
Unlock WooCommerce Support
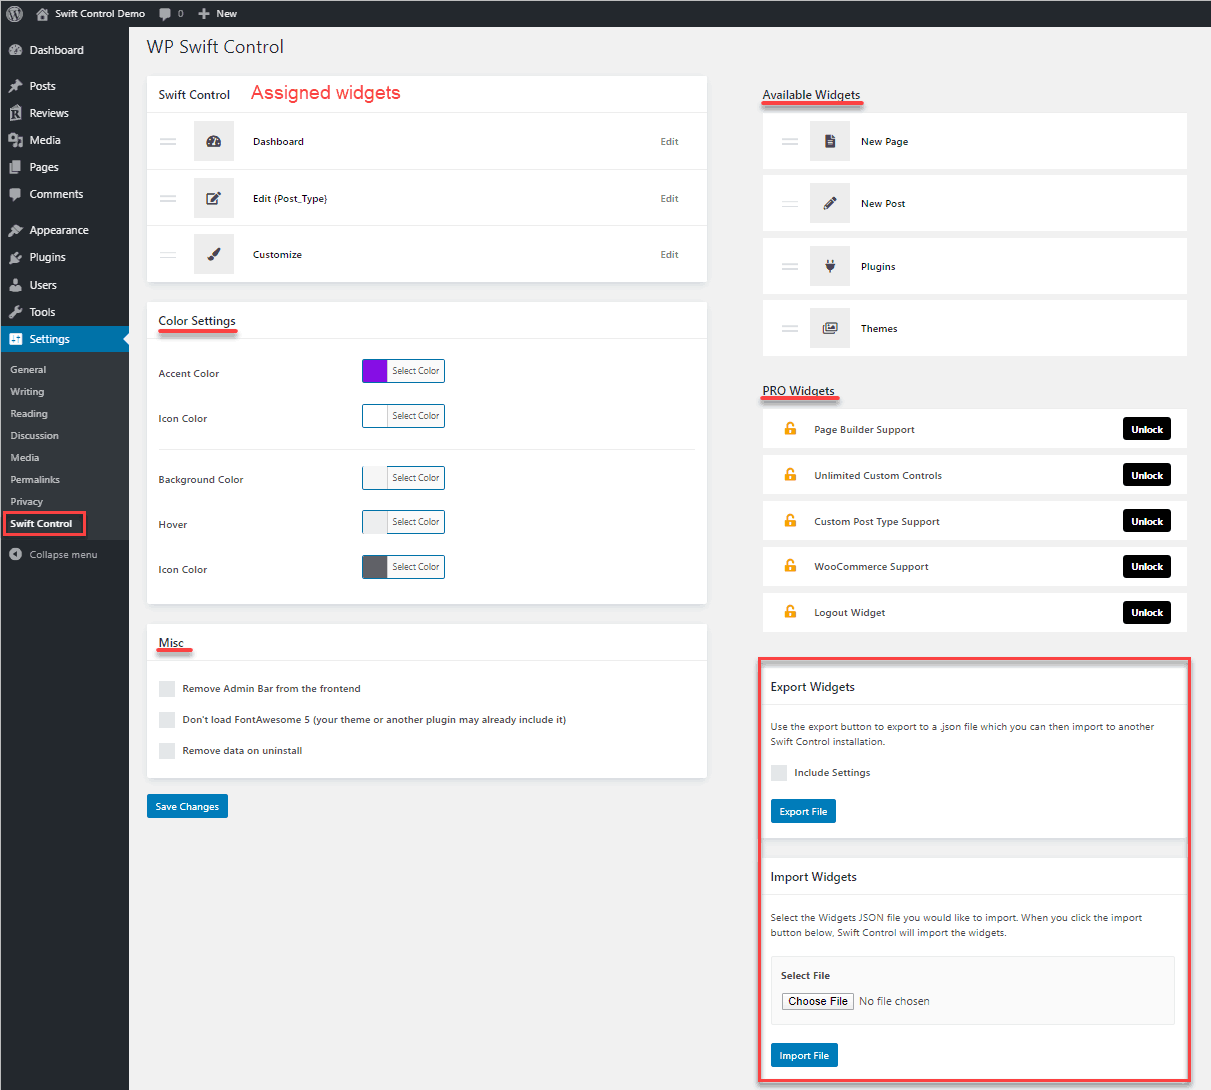coord(1147,566)
